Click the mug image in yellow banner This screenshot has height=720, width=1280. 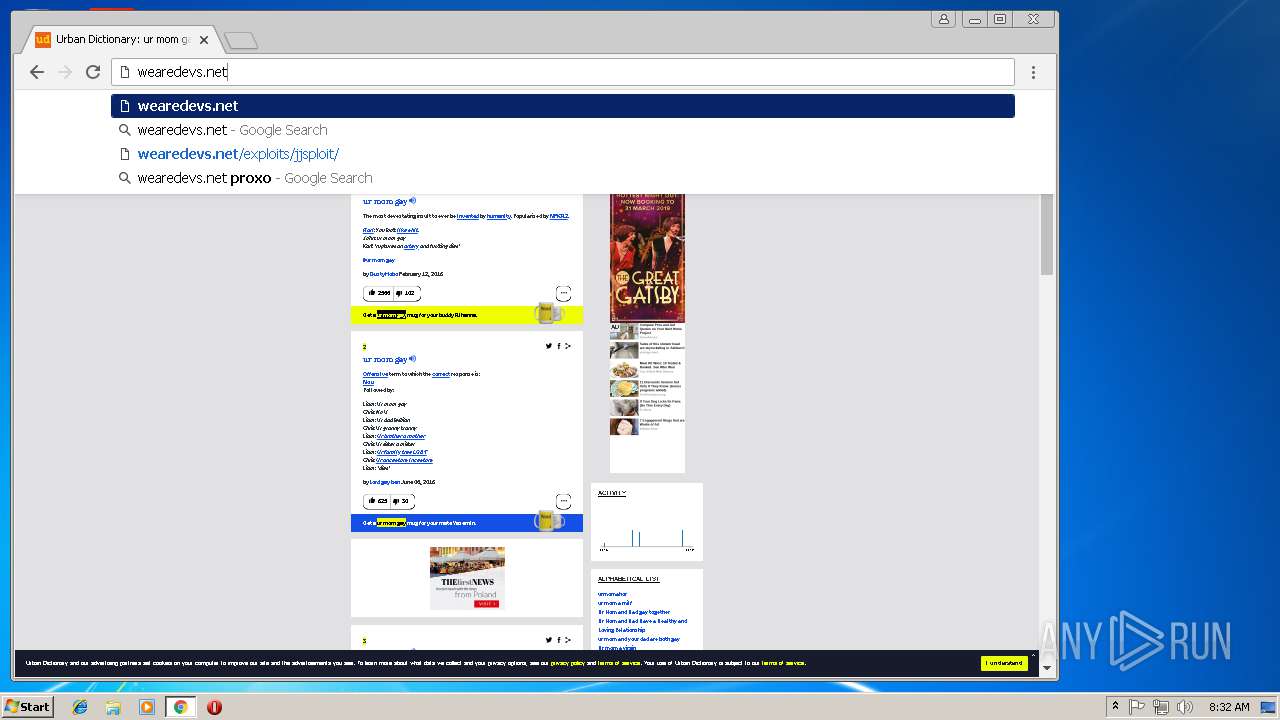[548, 313]
